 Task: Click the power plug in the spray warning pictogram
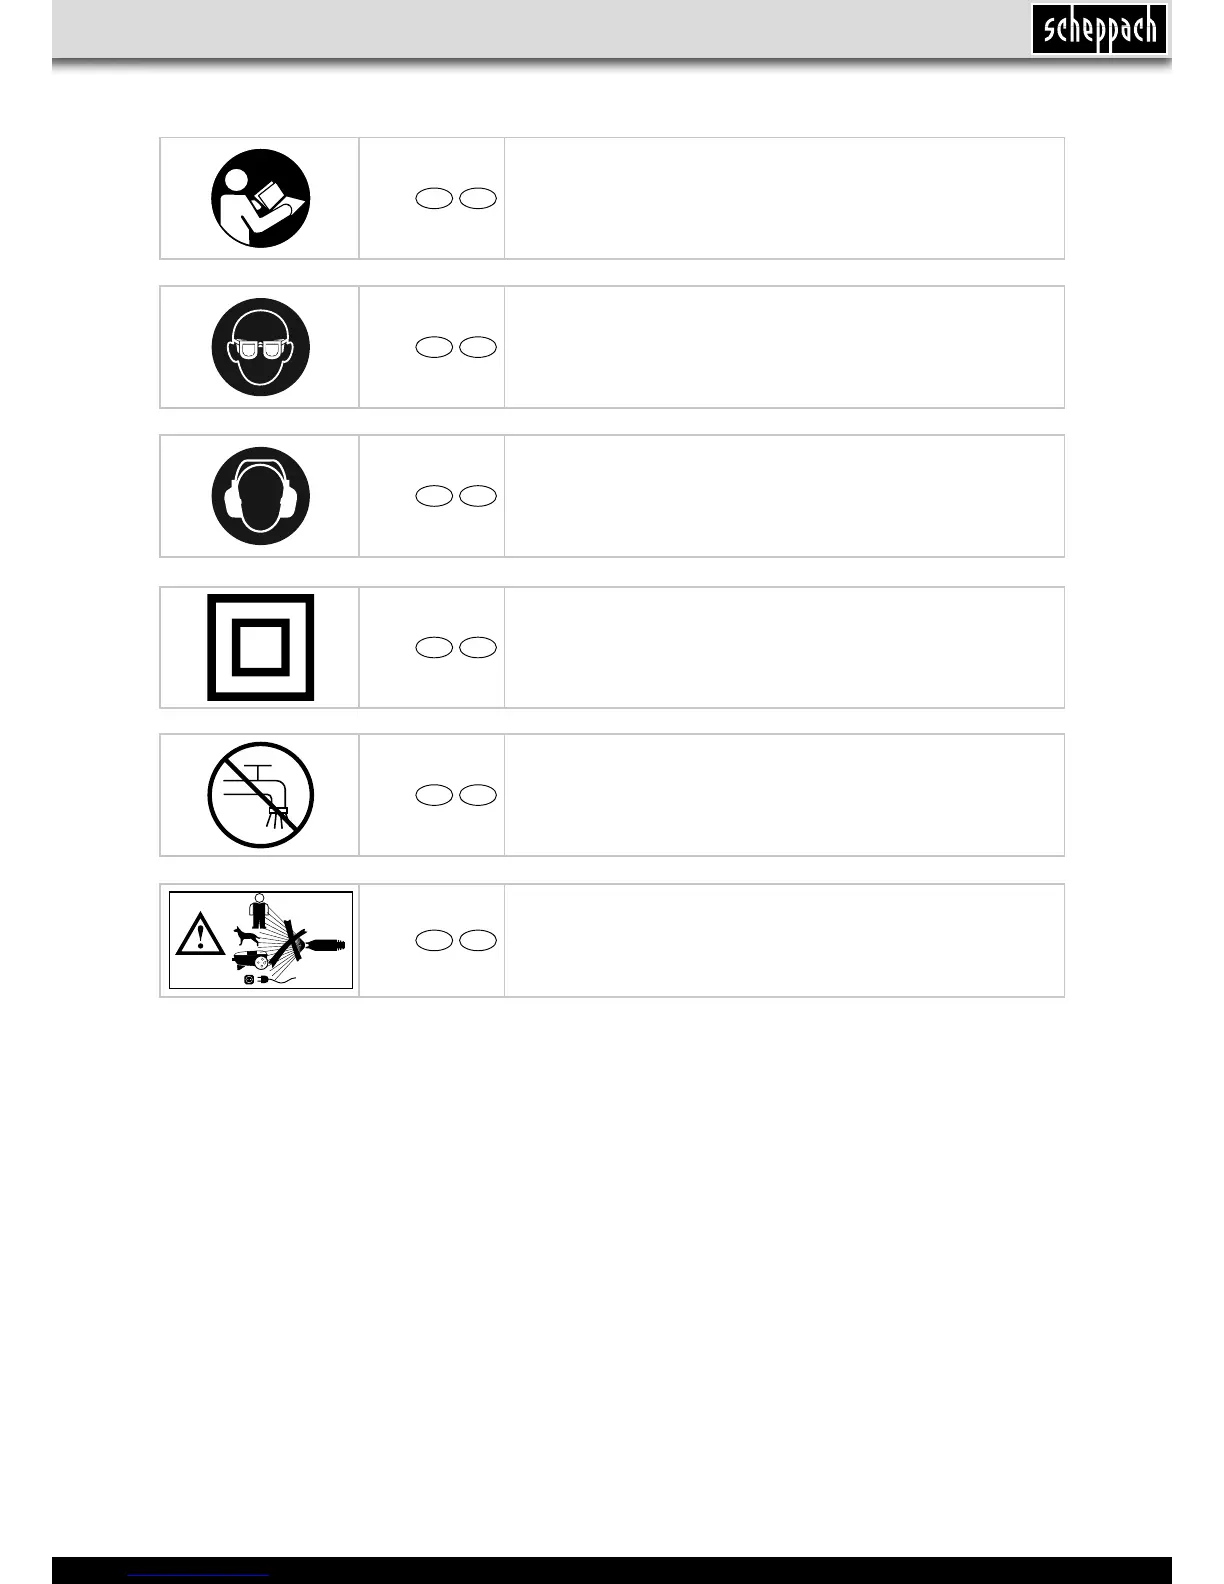click(x=262, y=980)
